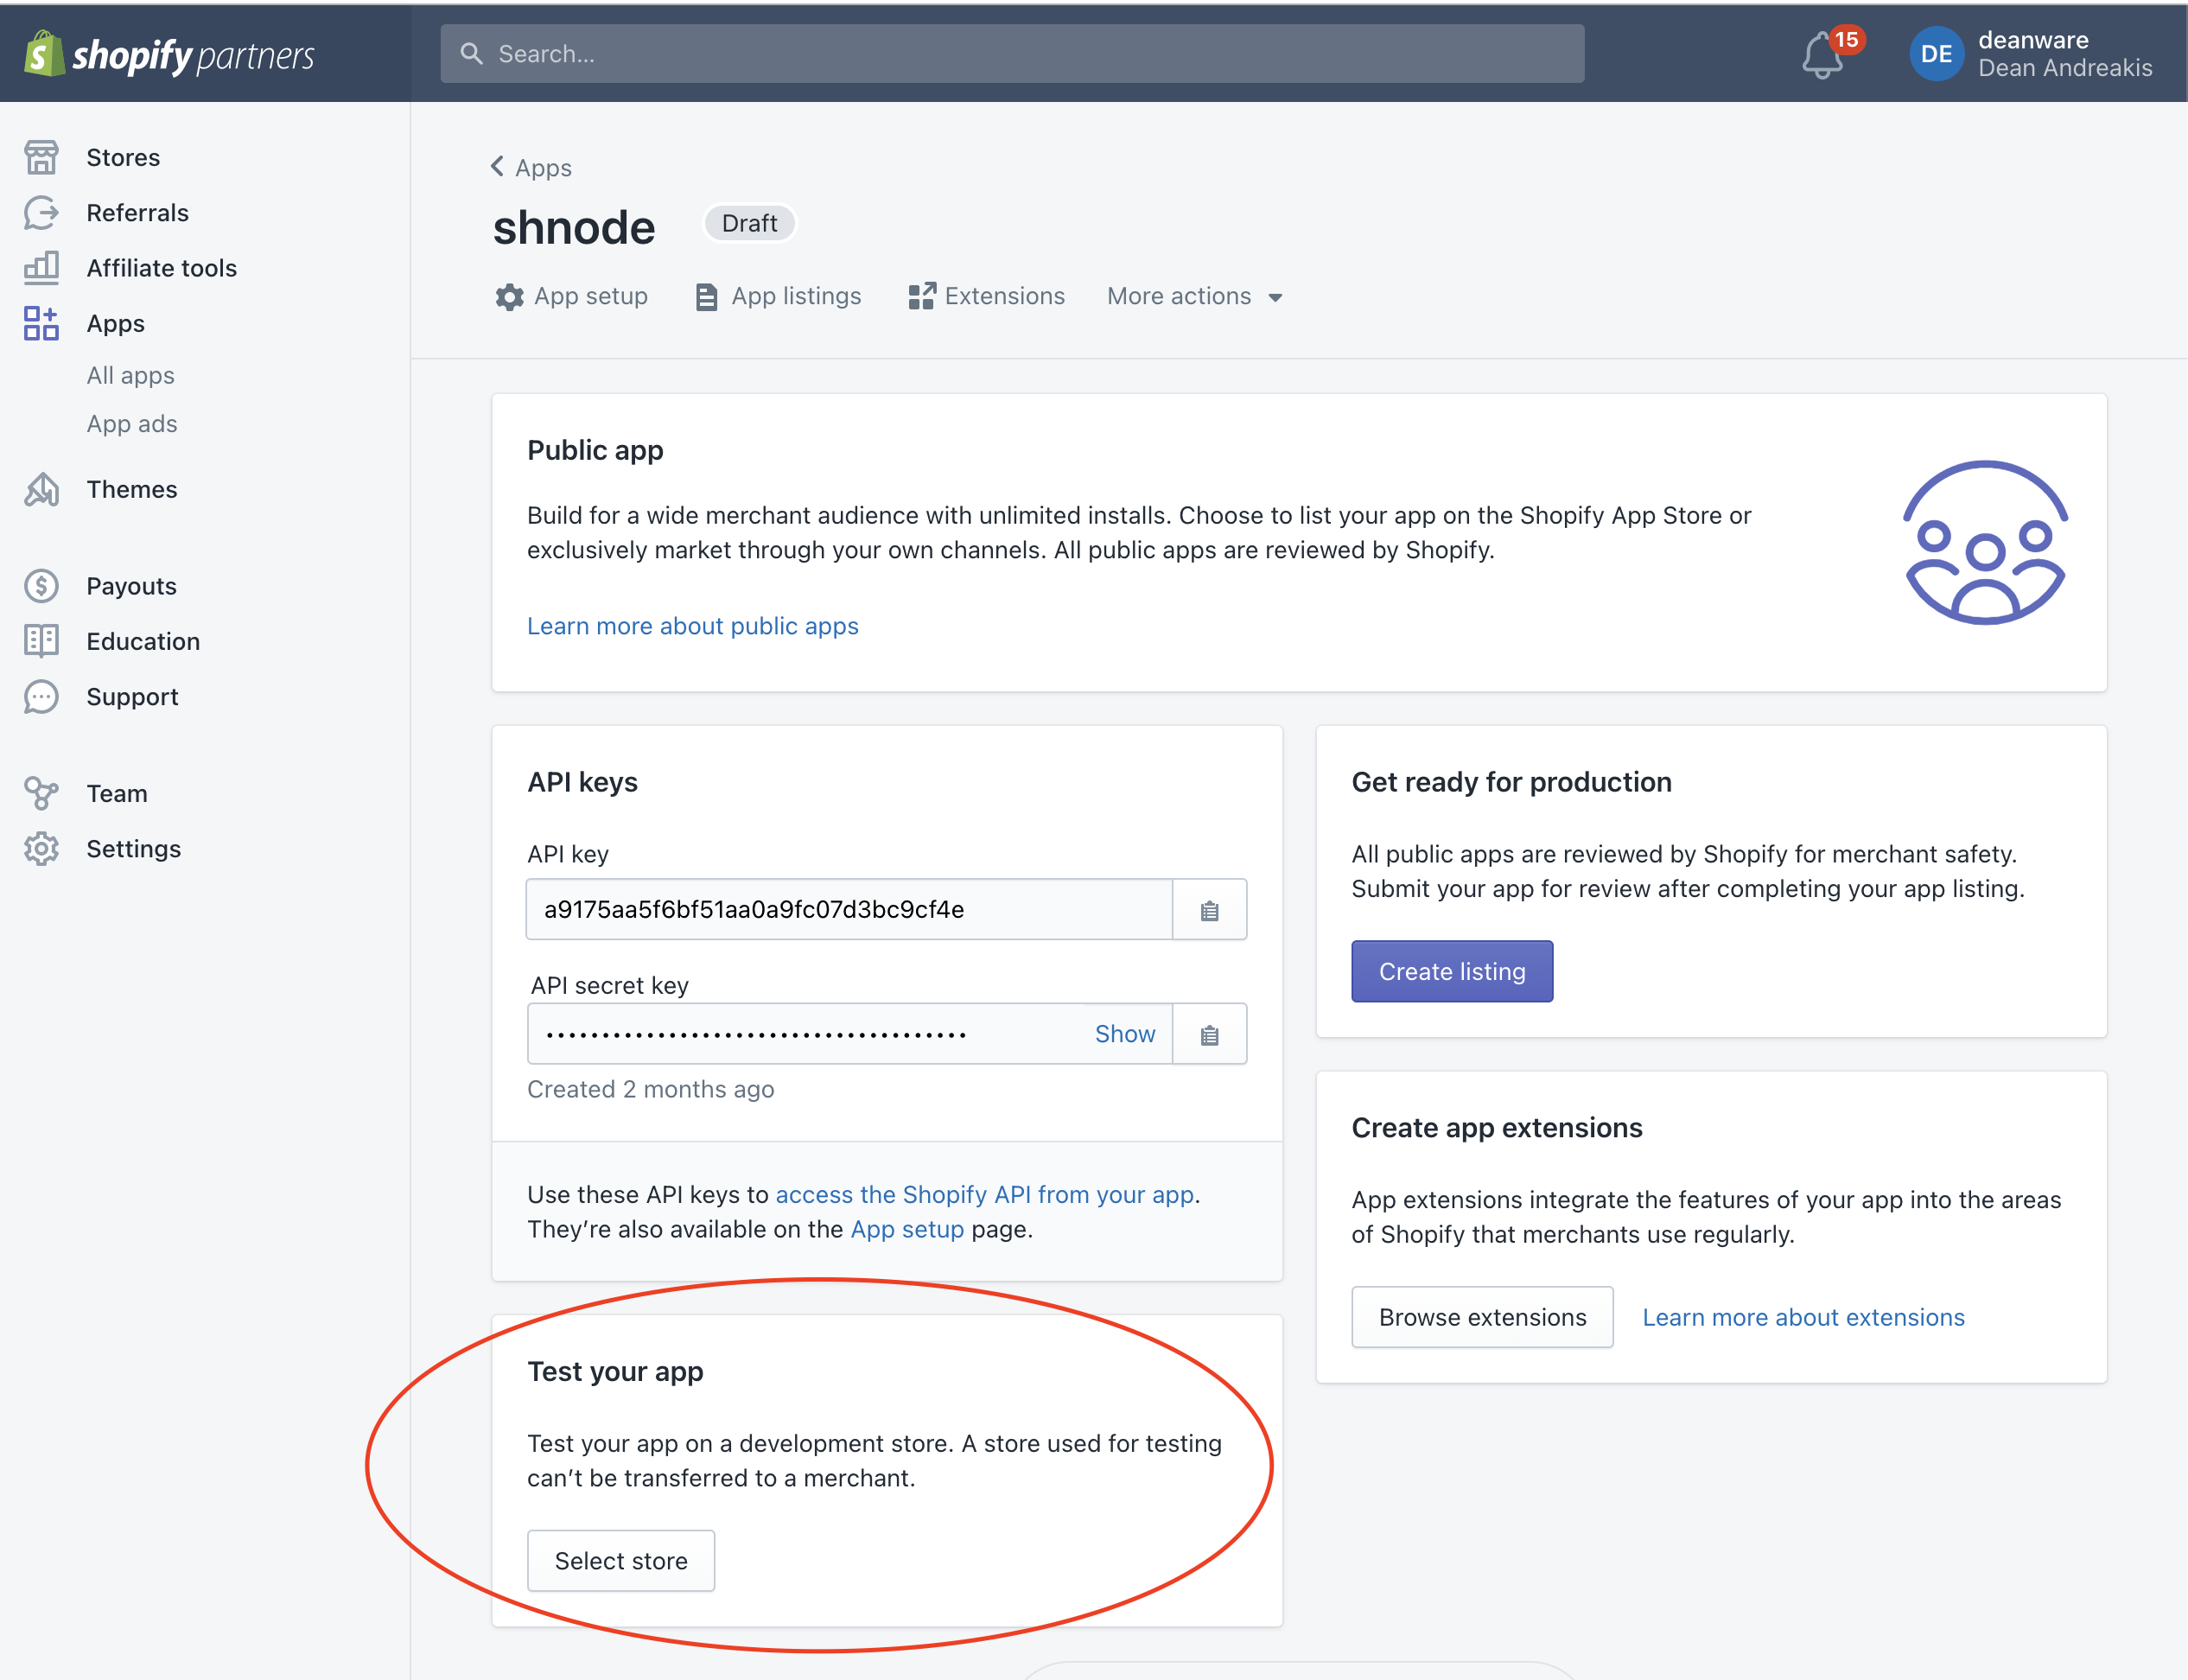Open Payouts in the sidebar
Viewport: 2188px width, 1680px height.
(x=131, y=586)
